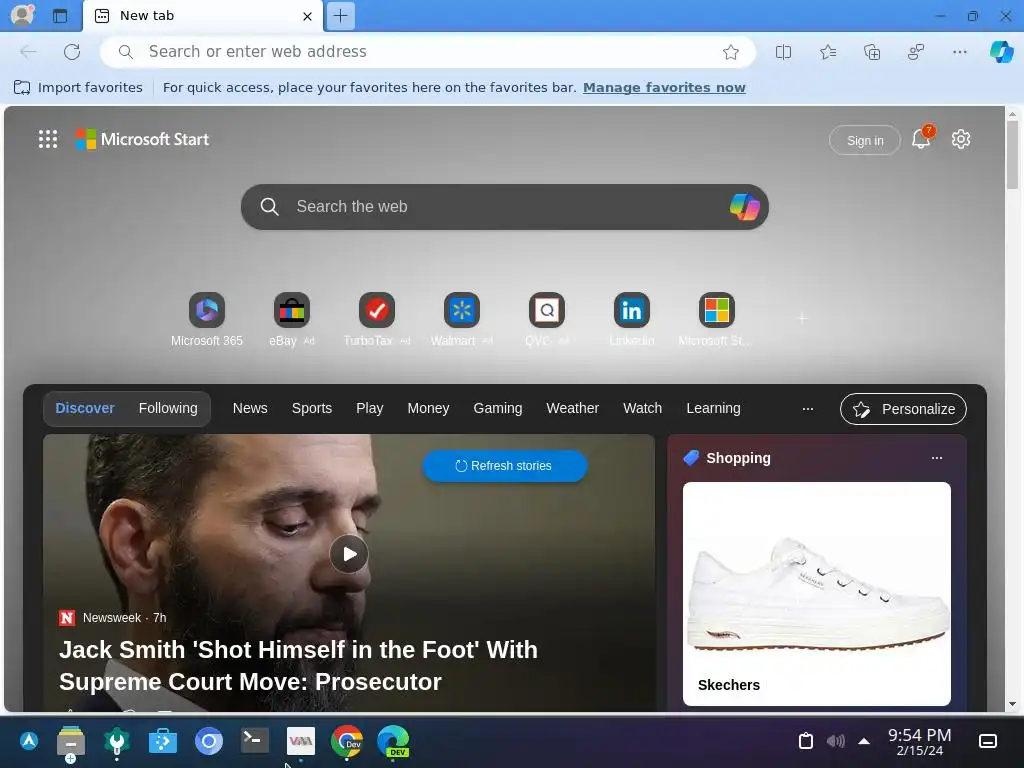This screenshot has height=768, width=1024.
Task: Click the Personalize button
Action: [x=903, y=409]
